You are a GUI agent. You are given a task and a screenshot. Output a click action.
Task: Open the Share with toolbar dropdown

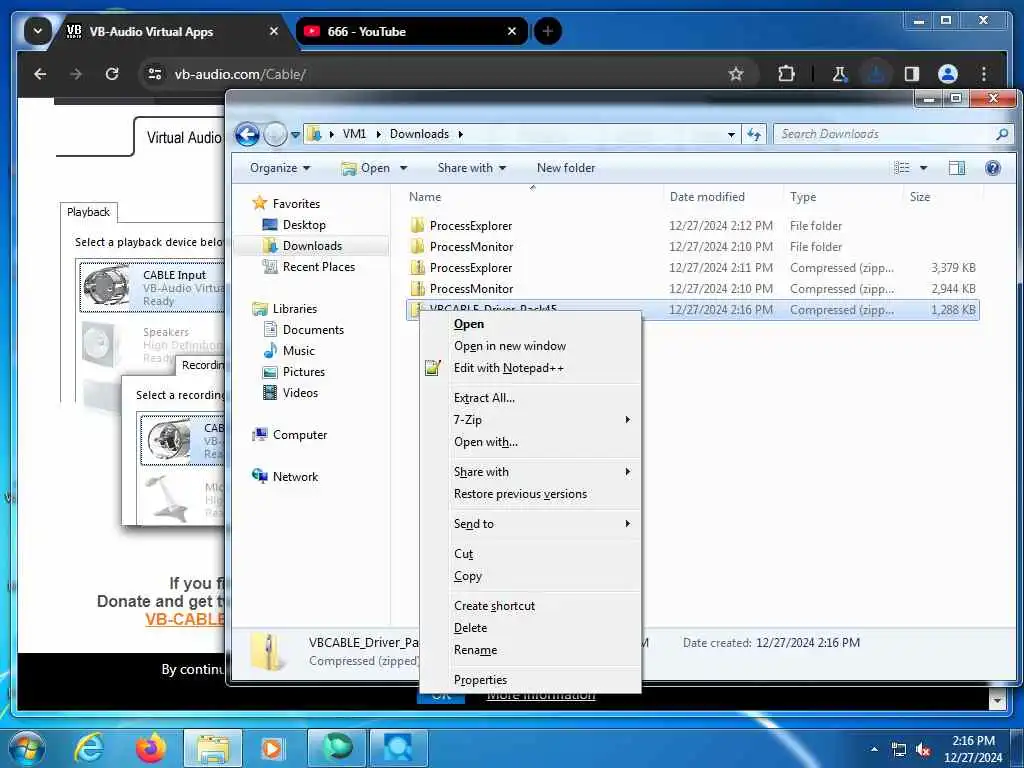[x=472, y=168]
